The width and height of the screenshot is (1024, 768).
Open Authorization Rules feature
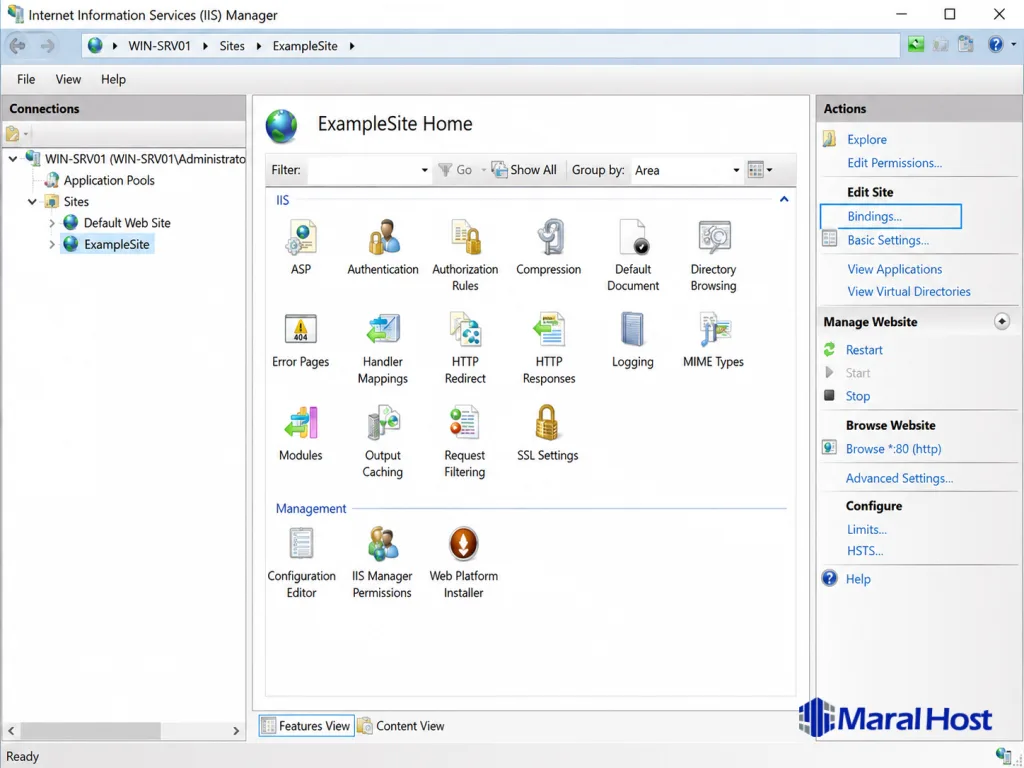[465, 255]
